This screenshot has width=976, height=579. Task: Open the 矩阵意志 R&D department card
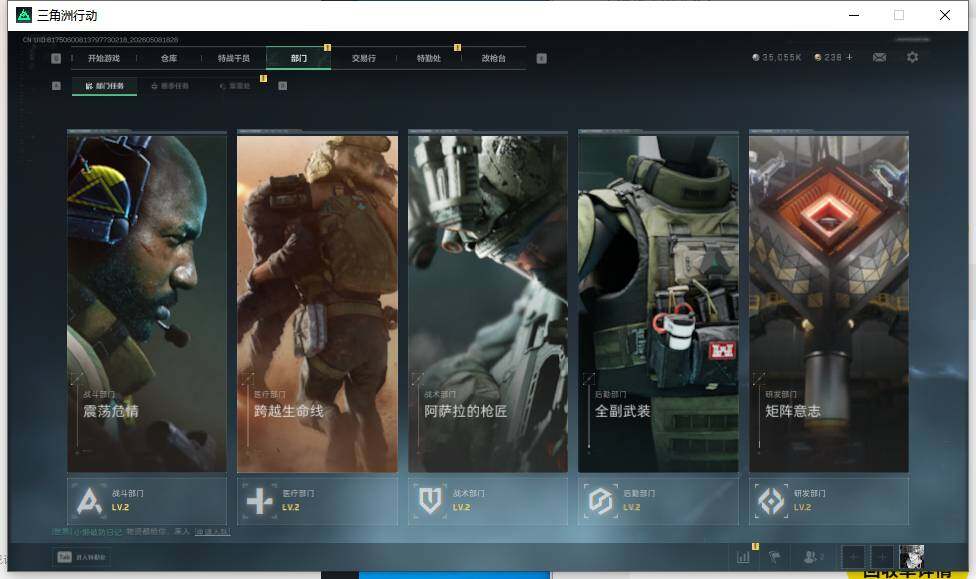(x=829, y=301)
